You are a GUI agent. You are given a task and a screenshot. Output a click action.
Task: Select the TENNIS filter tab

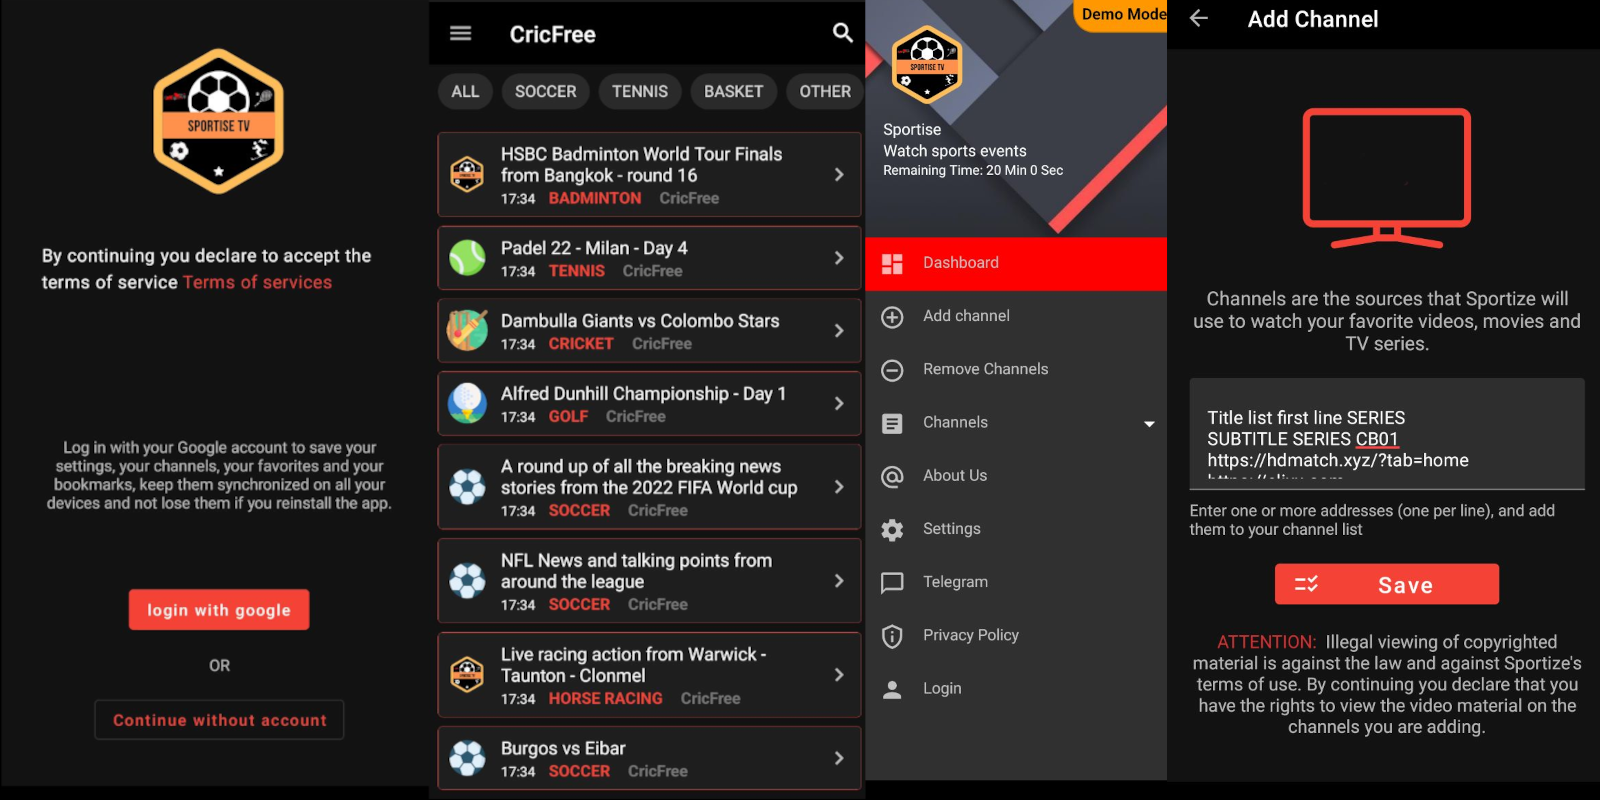click(640, 91)
